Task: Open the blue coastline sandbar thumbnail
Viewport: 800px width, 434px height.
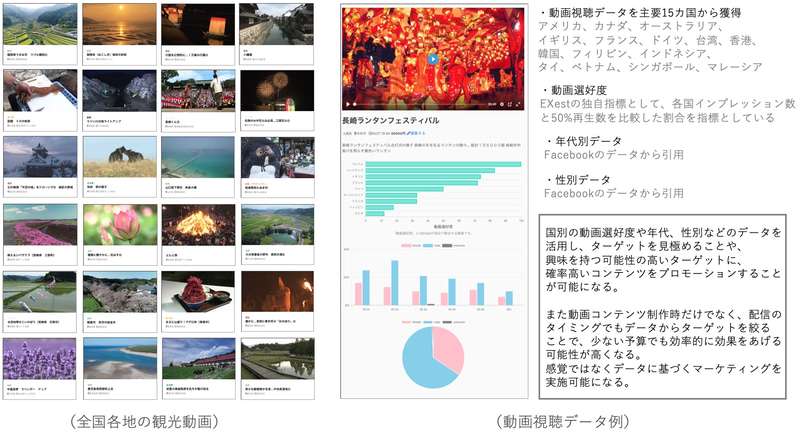Action: [x=120, y=359]
